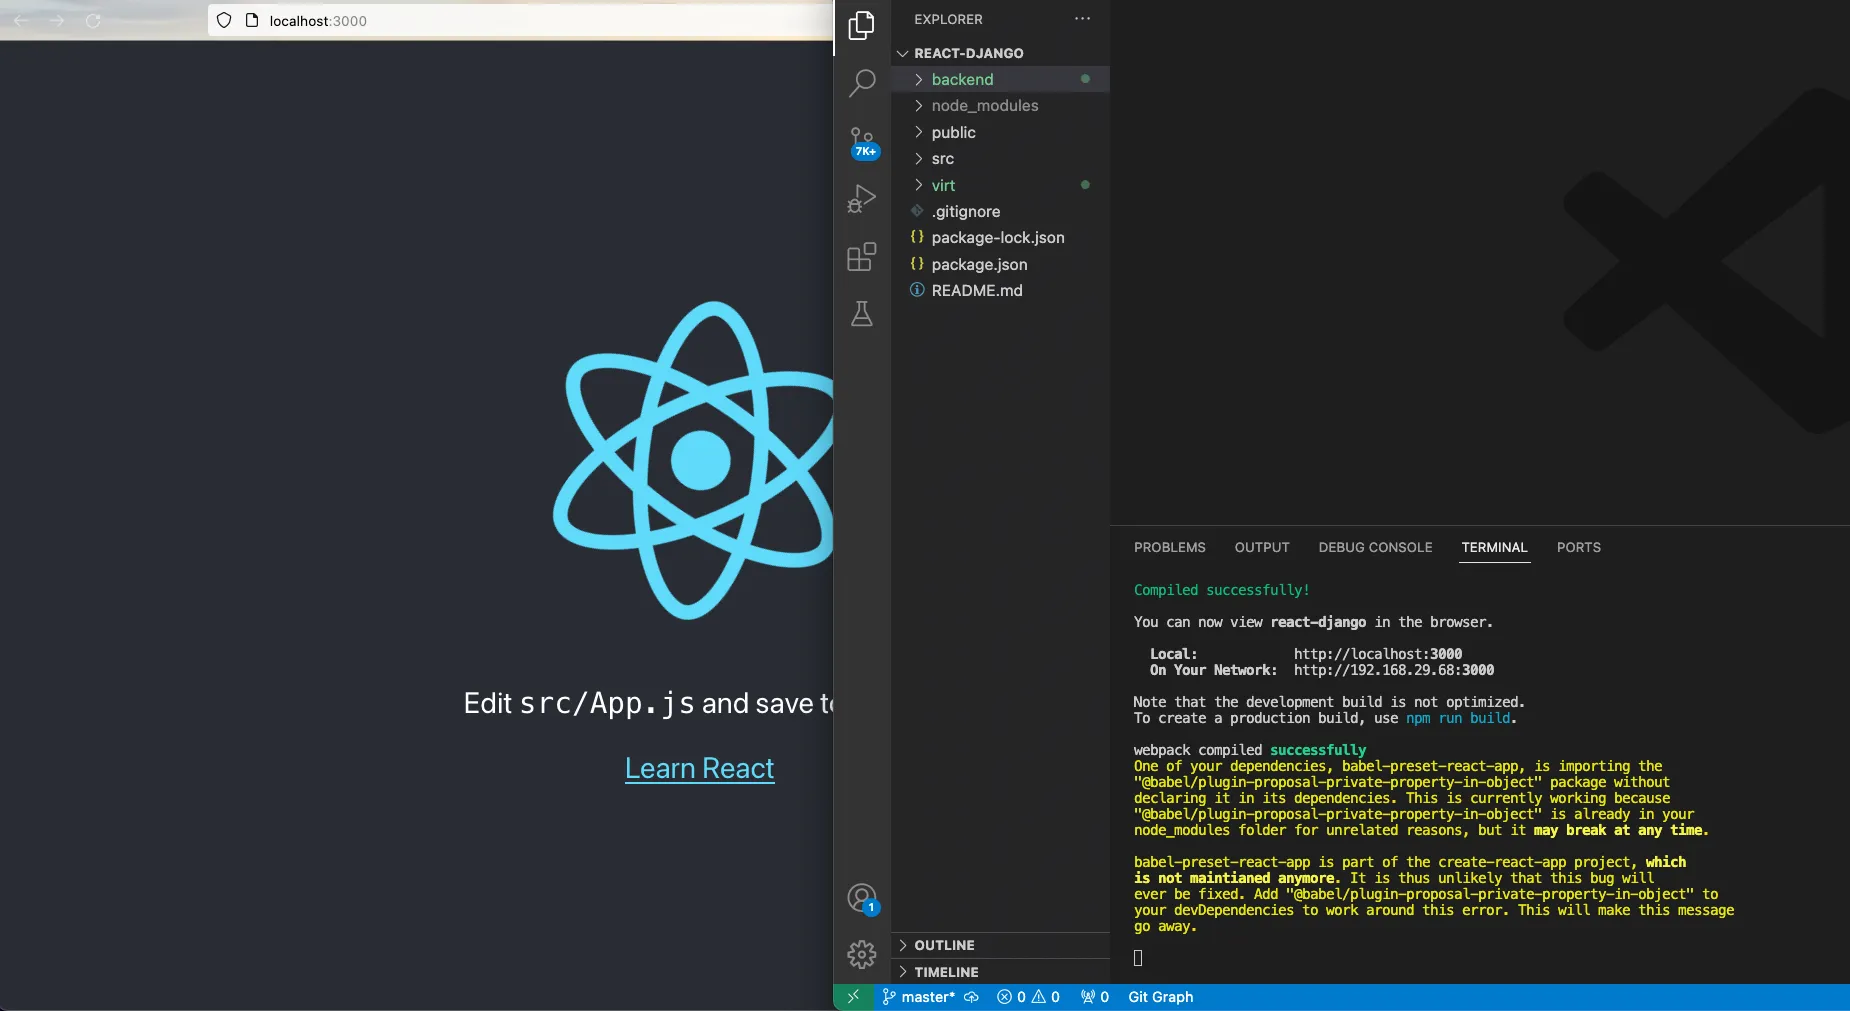
Task: Collapse the REACT-DJANGO root folder
Action: point(1000,53)
